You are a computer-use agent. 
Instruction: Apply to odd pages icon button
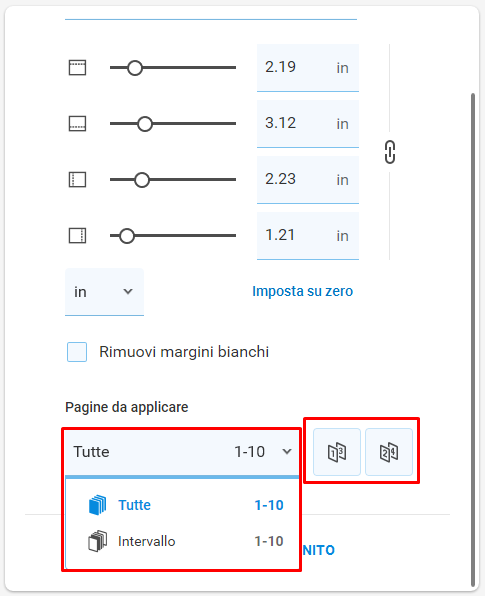point(337,452)
